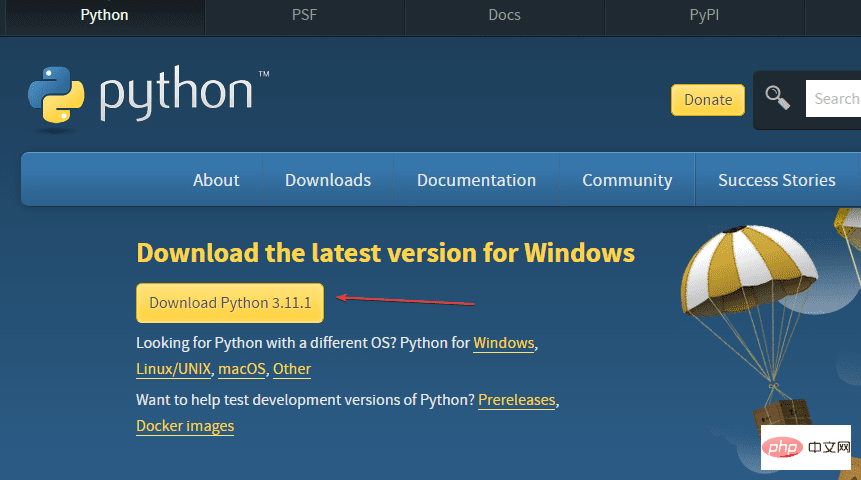Image resolution: width=861 pixels, height=480 pixels.
Task: Open the About menu
Action: pyautogui.click(x=216, y=180)
